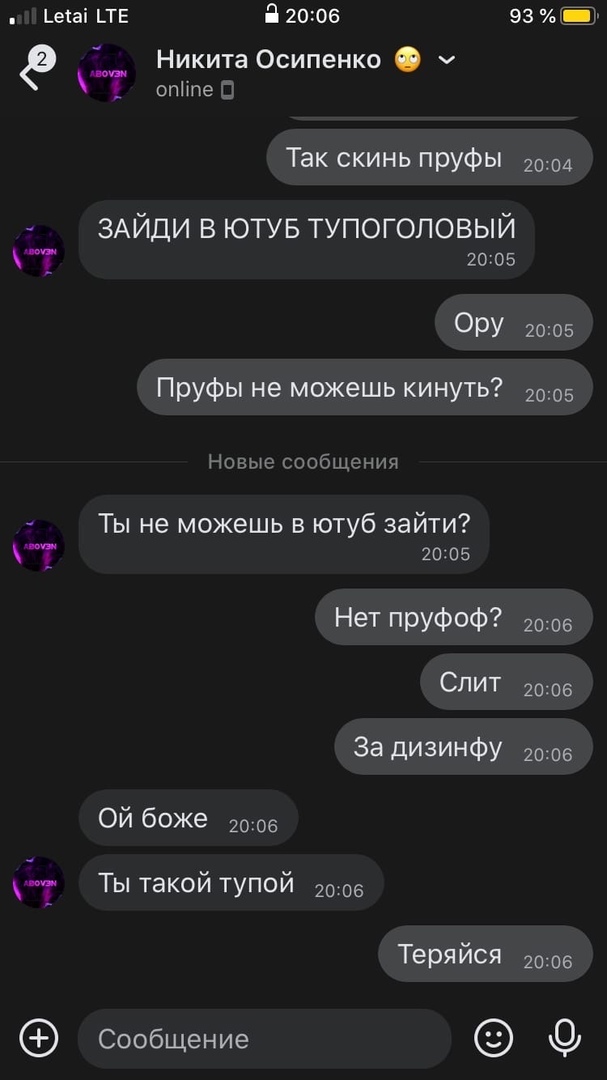Select the 'Пруфы не можешь кинуть?' message
The image size is (607, 1080).
pyautogui.click(x=364, y=388)
